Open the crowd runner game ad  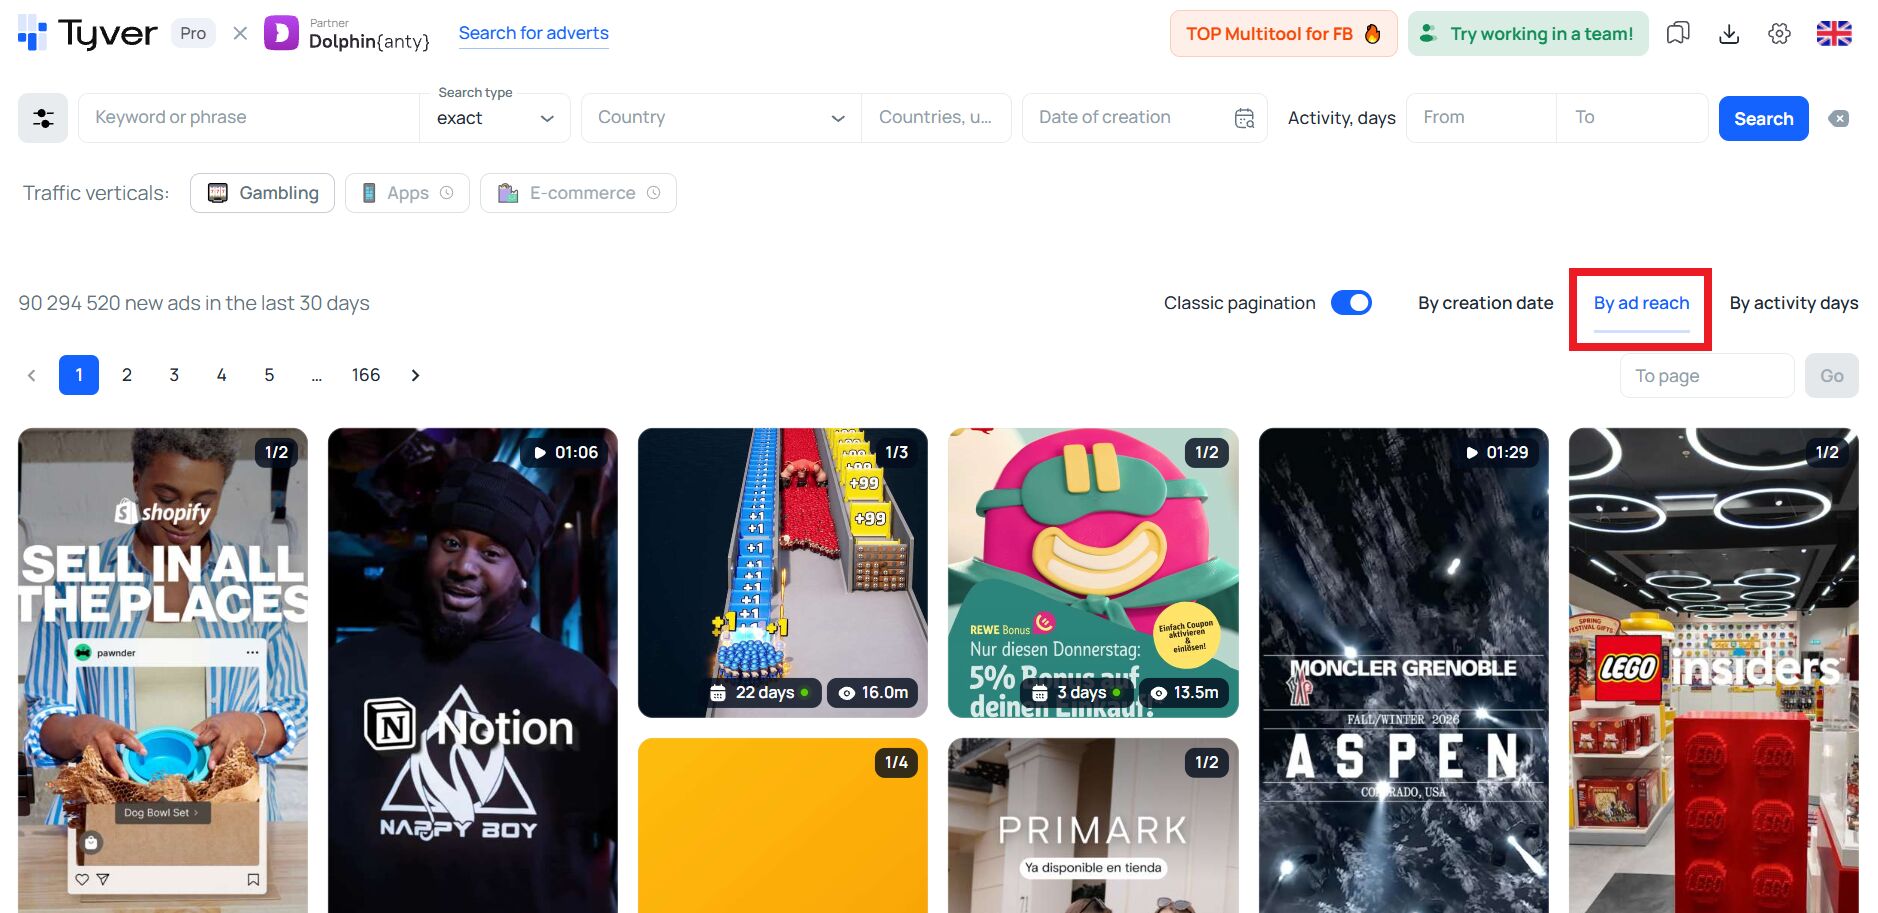click(783, 573)
